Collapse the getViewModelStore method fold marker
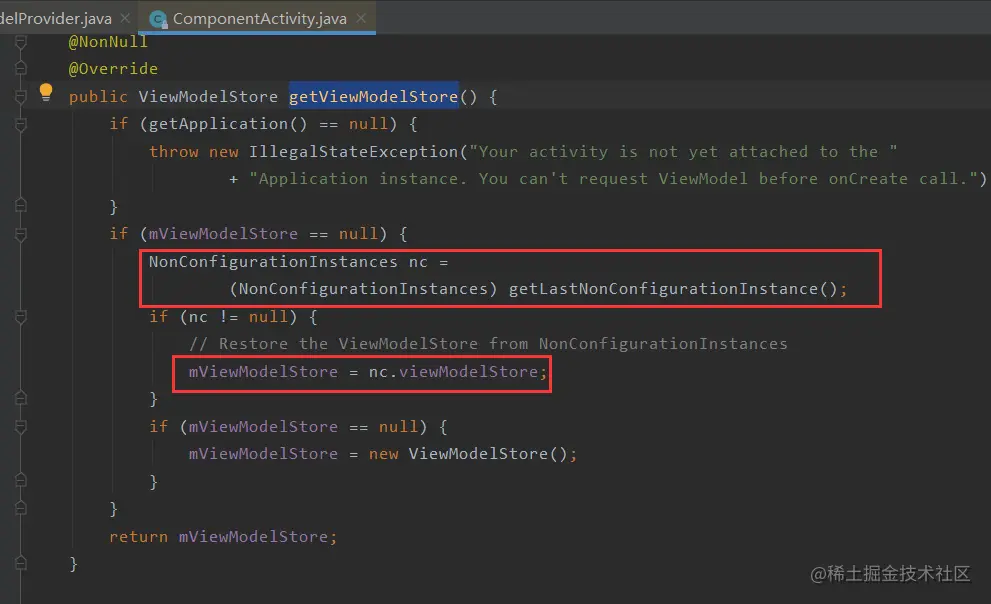Screen dimensions: 991x604 coord(20,97)
